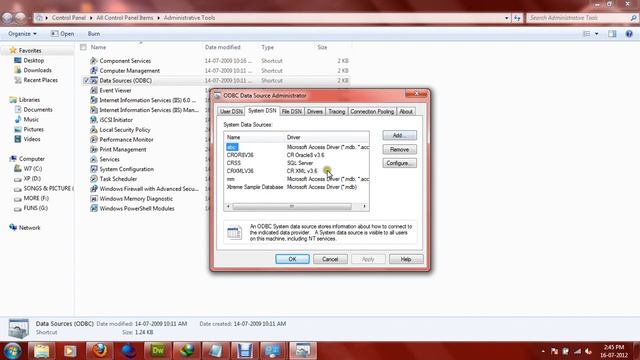Viewport: 640px width, 360px height.
Task: Select the System Configuration icon
Action: 93,169
